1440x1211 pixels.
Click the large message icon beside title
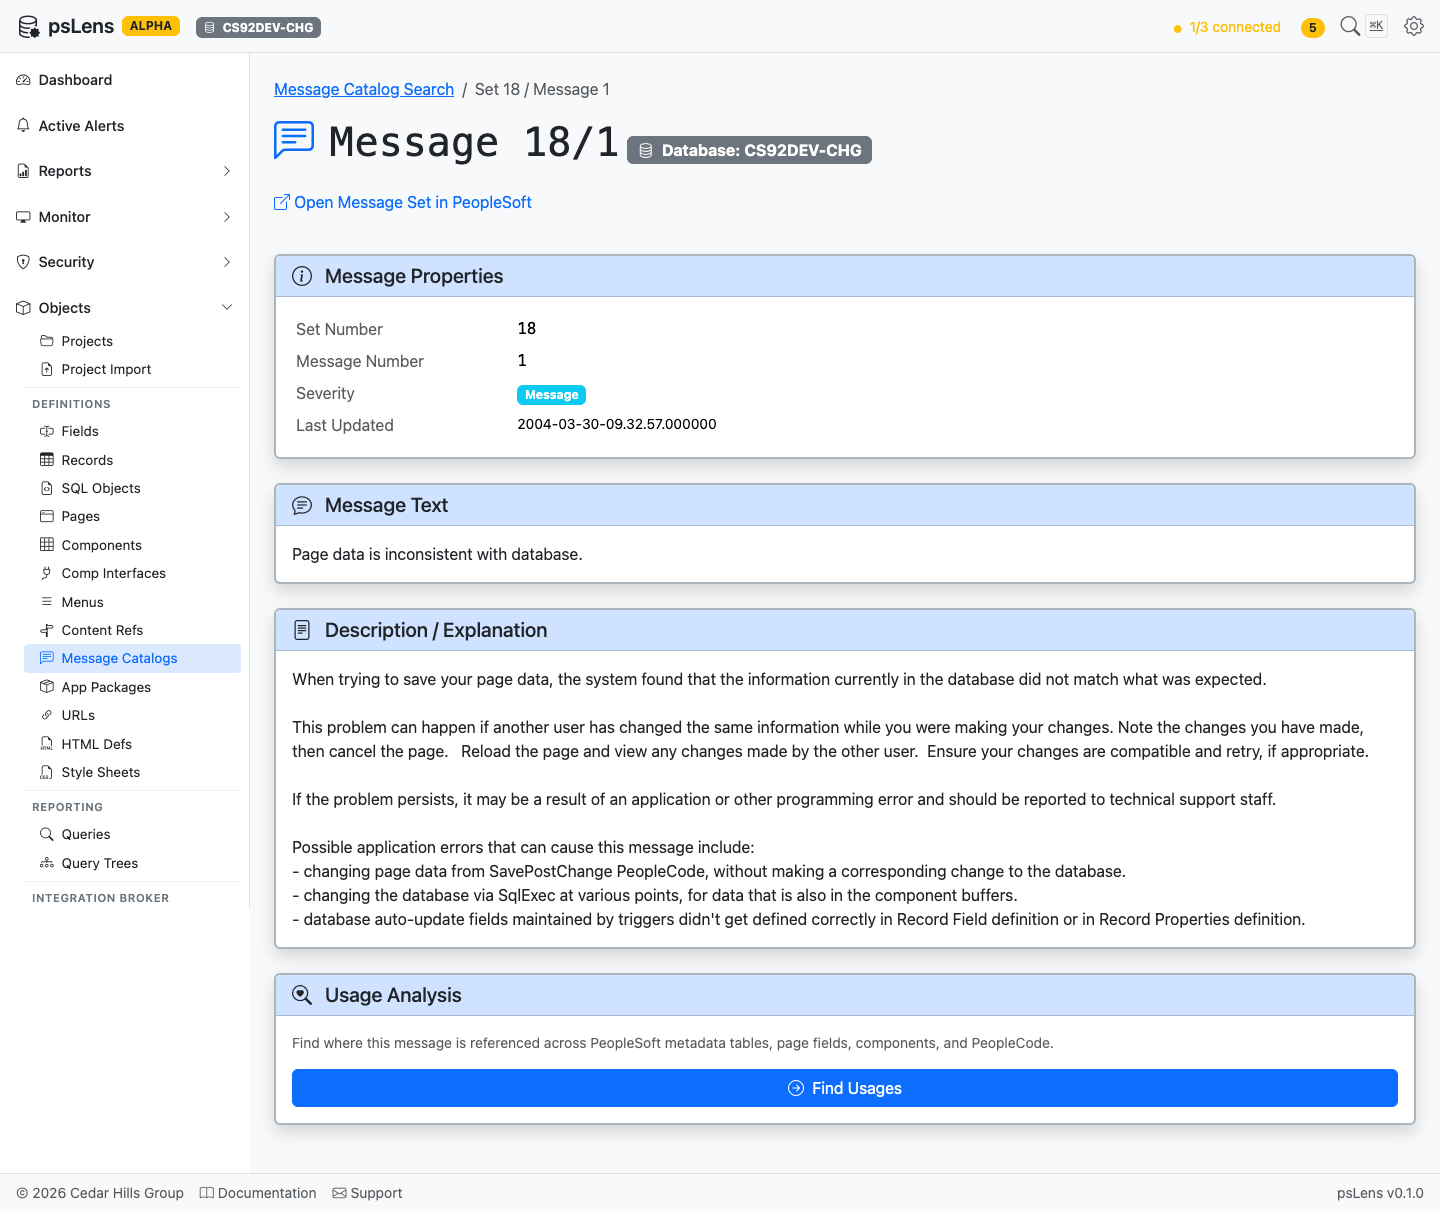pos(294,141)
